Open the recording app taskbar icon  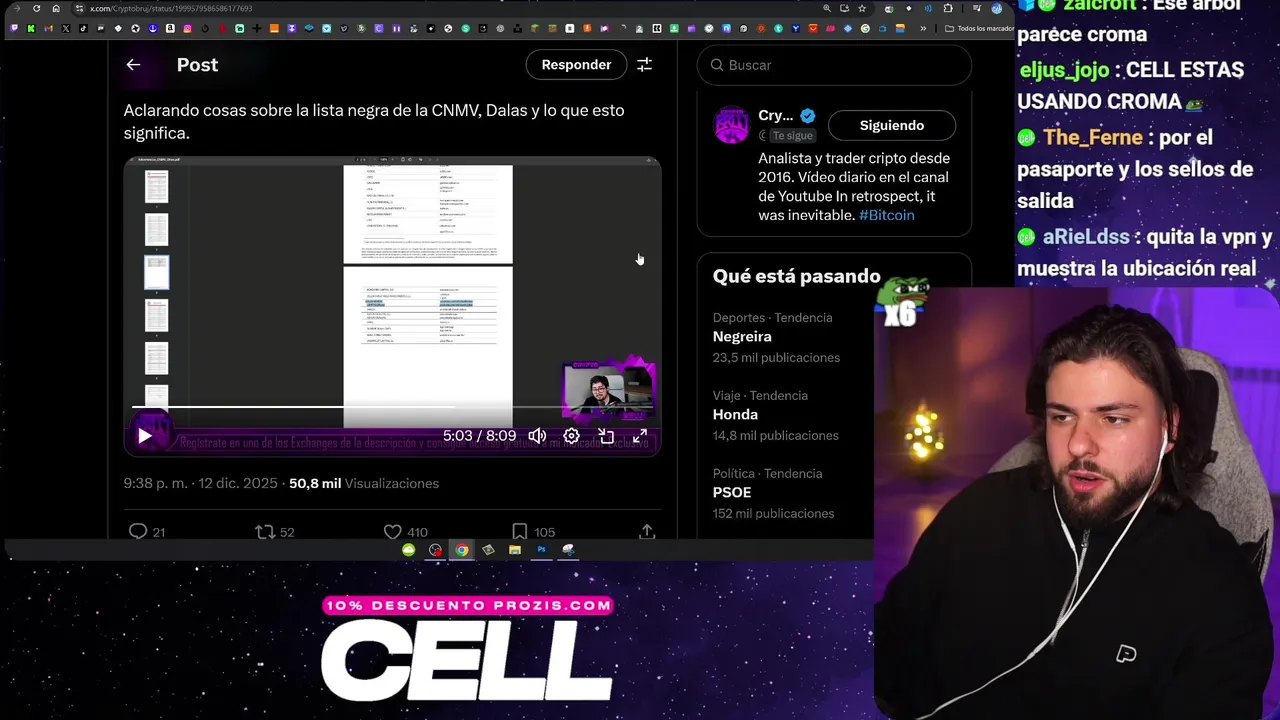pos(435,550)
